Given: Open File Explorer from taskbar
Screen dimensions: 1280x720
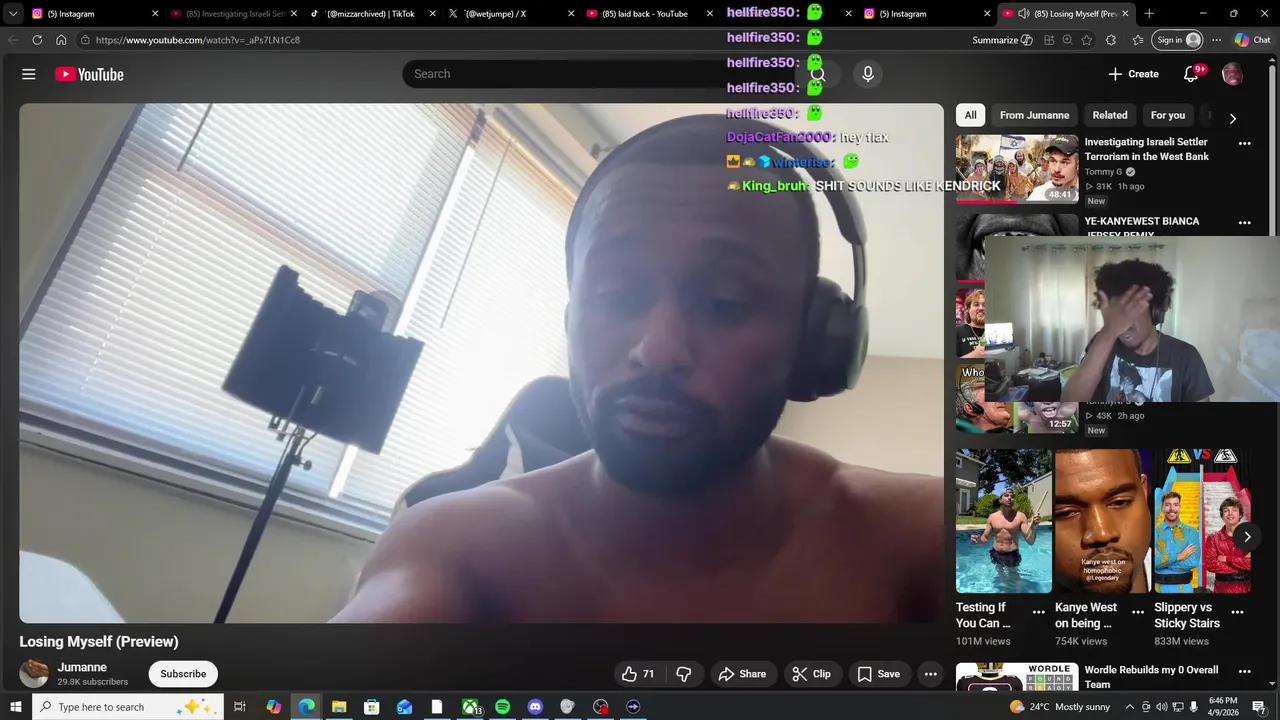Looking at the screenshot, I should click(x=339, y=707).
